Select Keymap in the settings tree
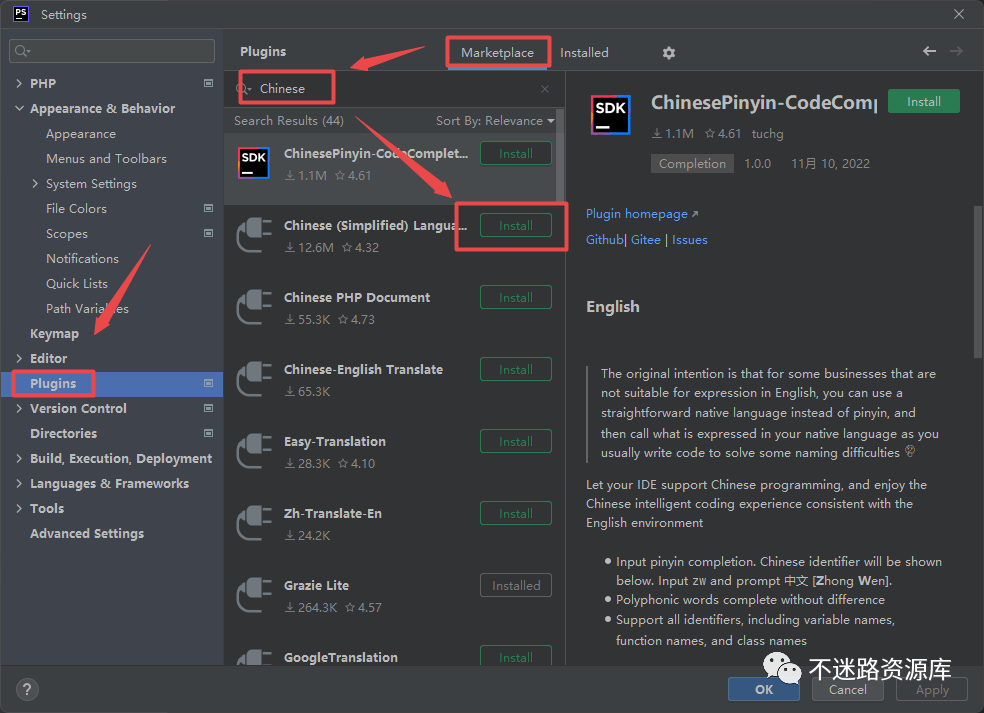Image resolution: width=984 pixels, height=713 pixels. click(55, 334)
